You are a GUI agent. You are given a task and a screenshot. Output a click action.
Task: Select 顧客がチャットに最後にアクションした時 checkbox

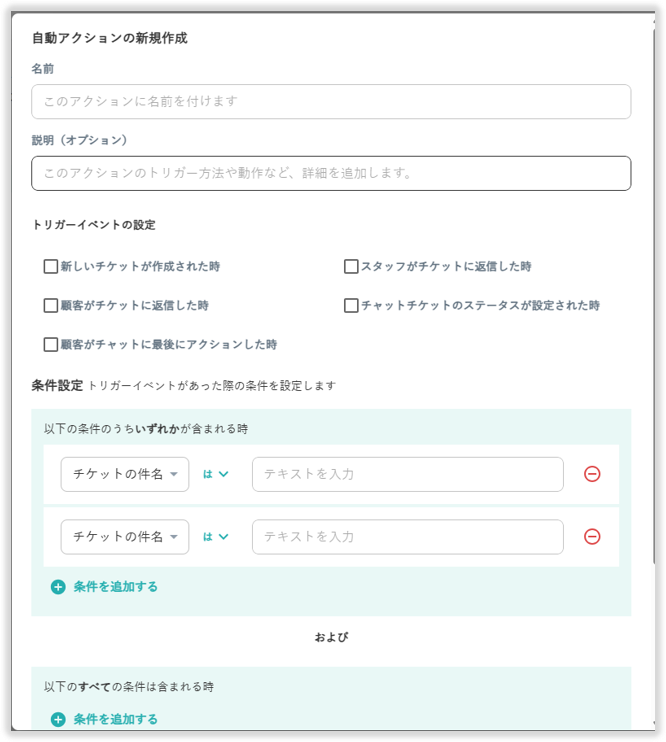[x=51, y=345]
